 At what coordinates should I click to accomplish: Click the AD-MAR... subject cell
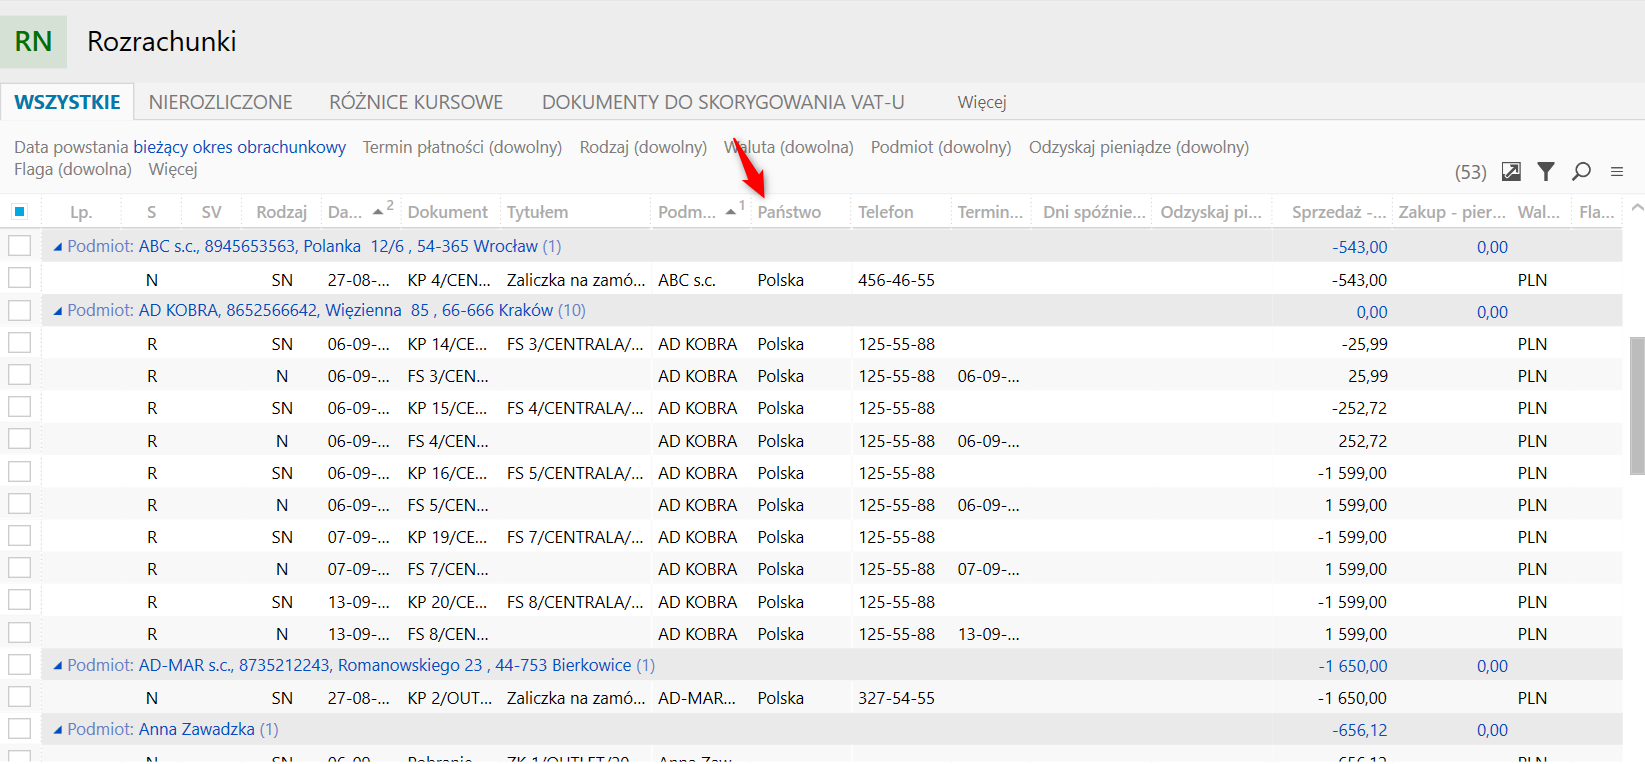point(697,698)
